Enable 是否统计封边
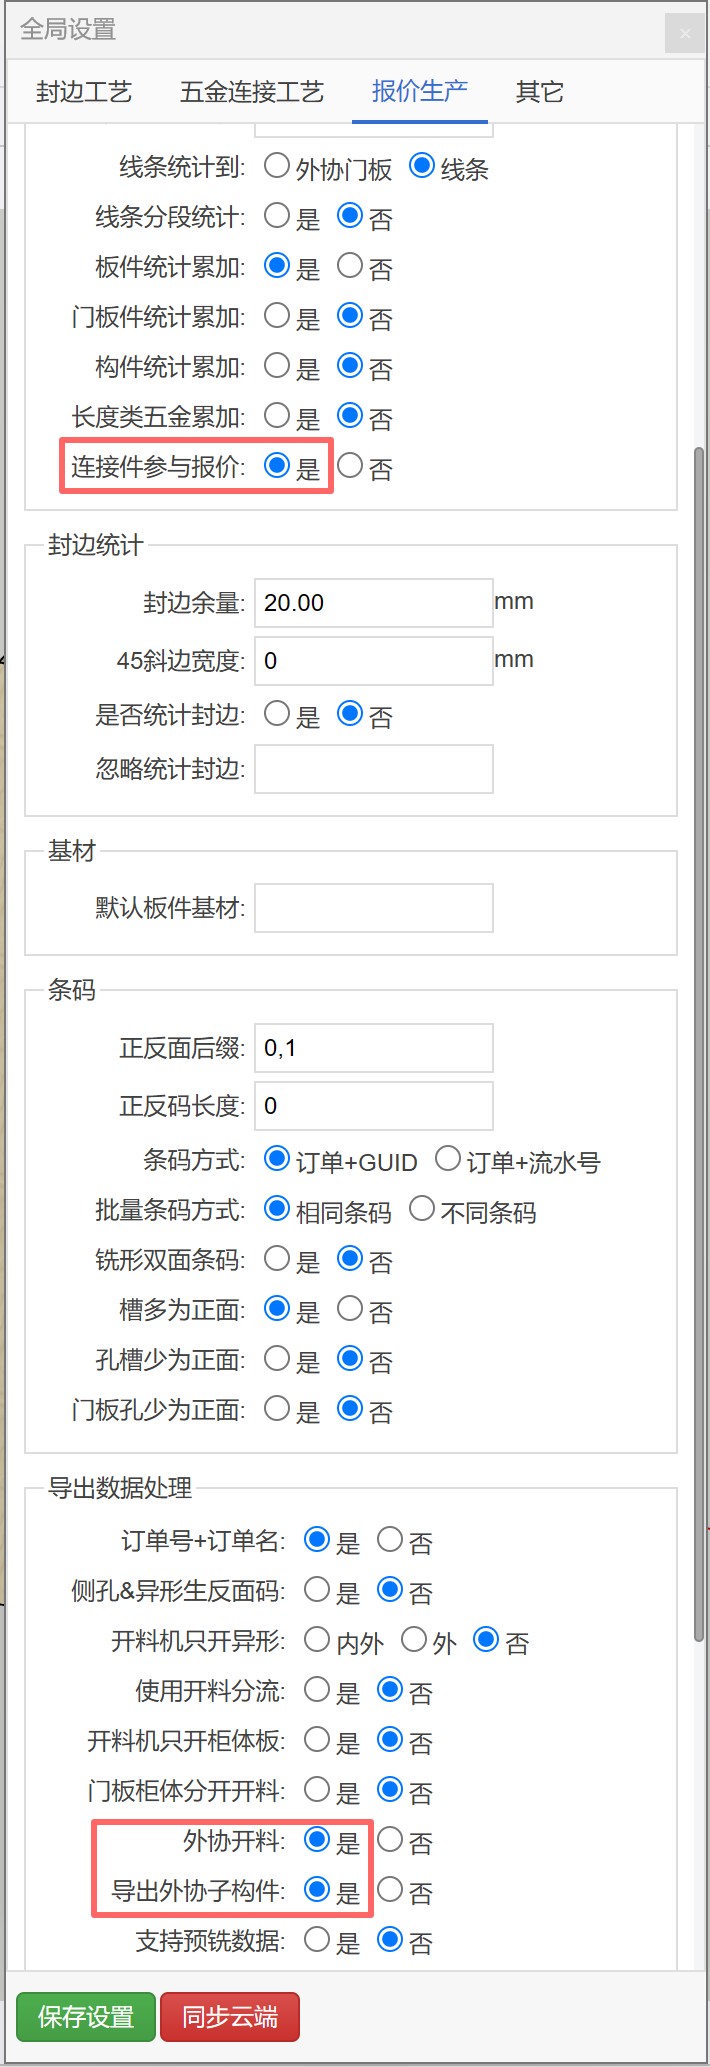Viewport: 710px width, 2067px height. [276, 713]
